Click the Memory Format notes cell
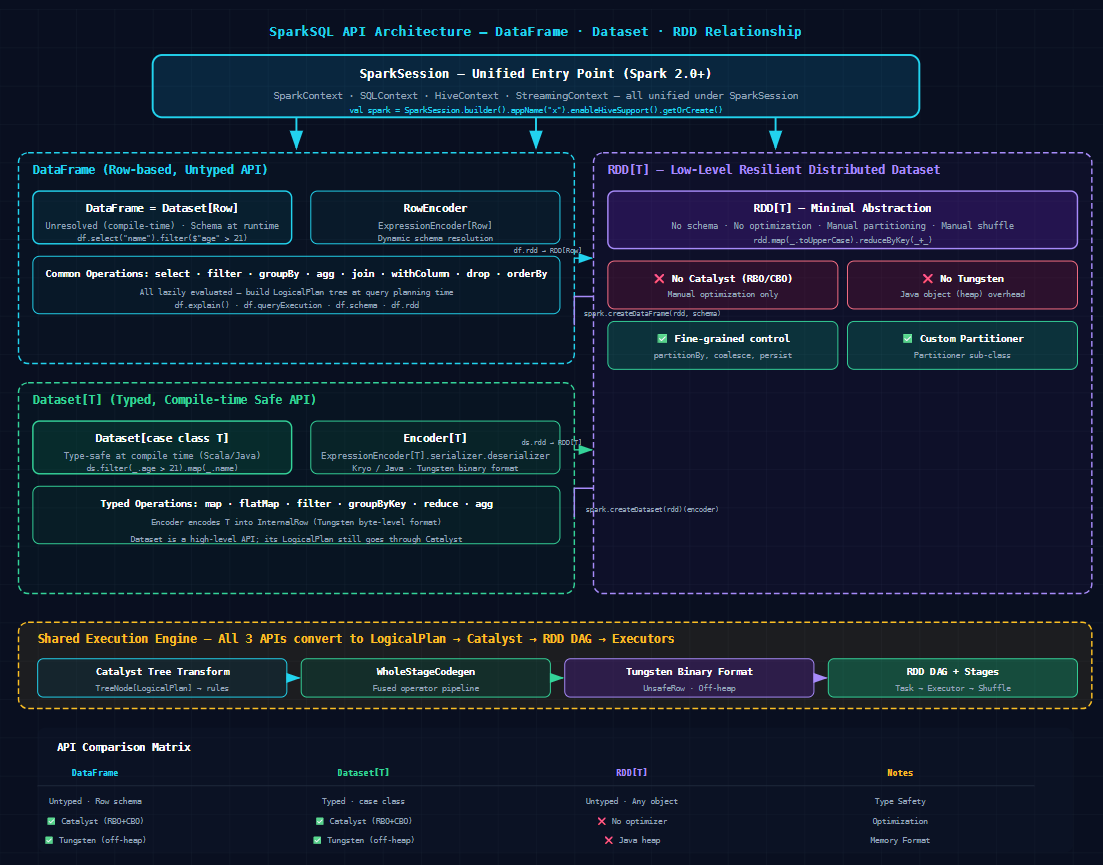 [900, 840]
